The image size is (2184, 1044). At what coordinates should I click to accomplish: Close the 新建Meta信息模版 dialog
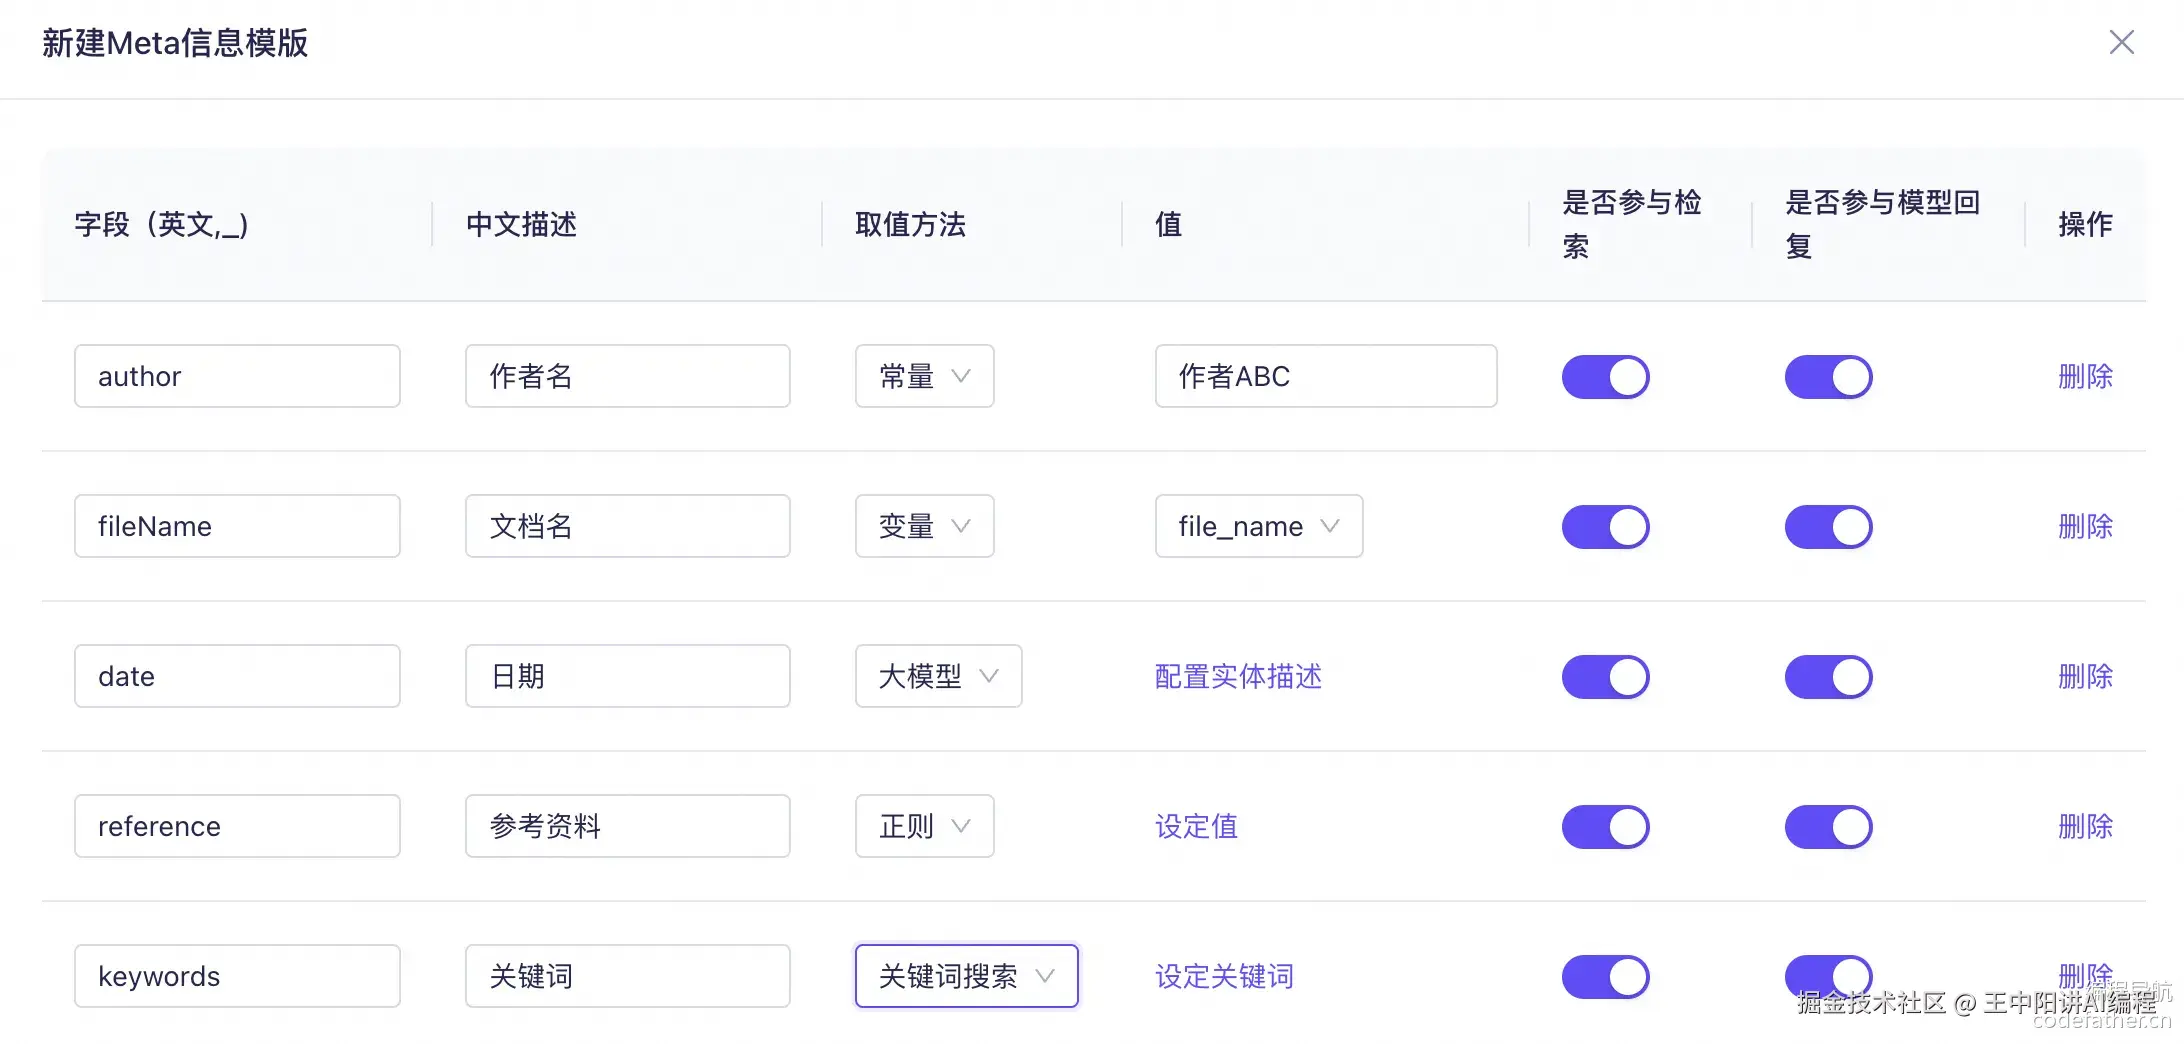(x=2121, y=42)
